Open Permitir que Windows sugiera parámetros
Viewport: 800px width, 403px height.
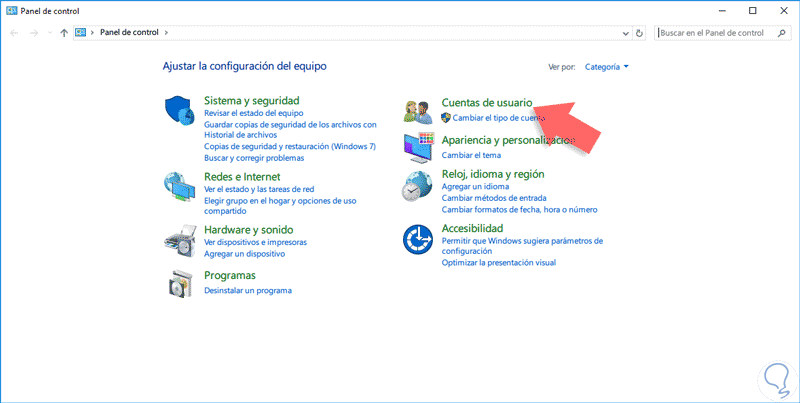pos(522,245)
